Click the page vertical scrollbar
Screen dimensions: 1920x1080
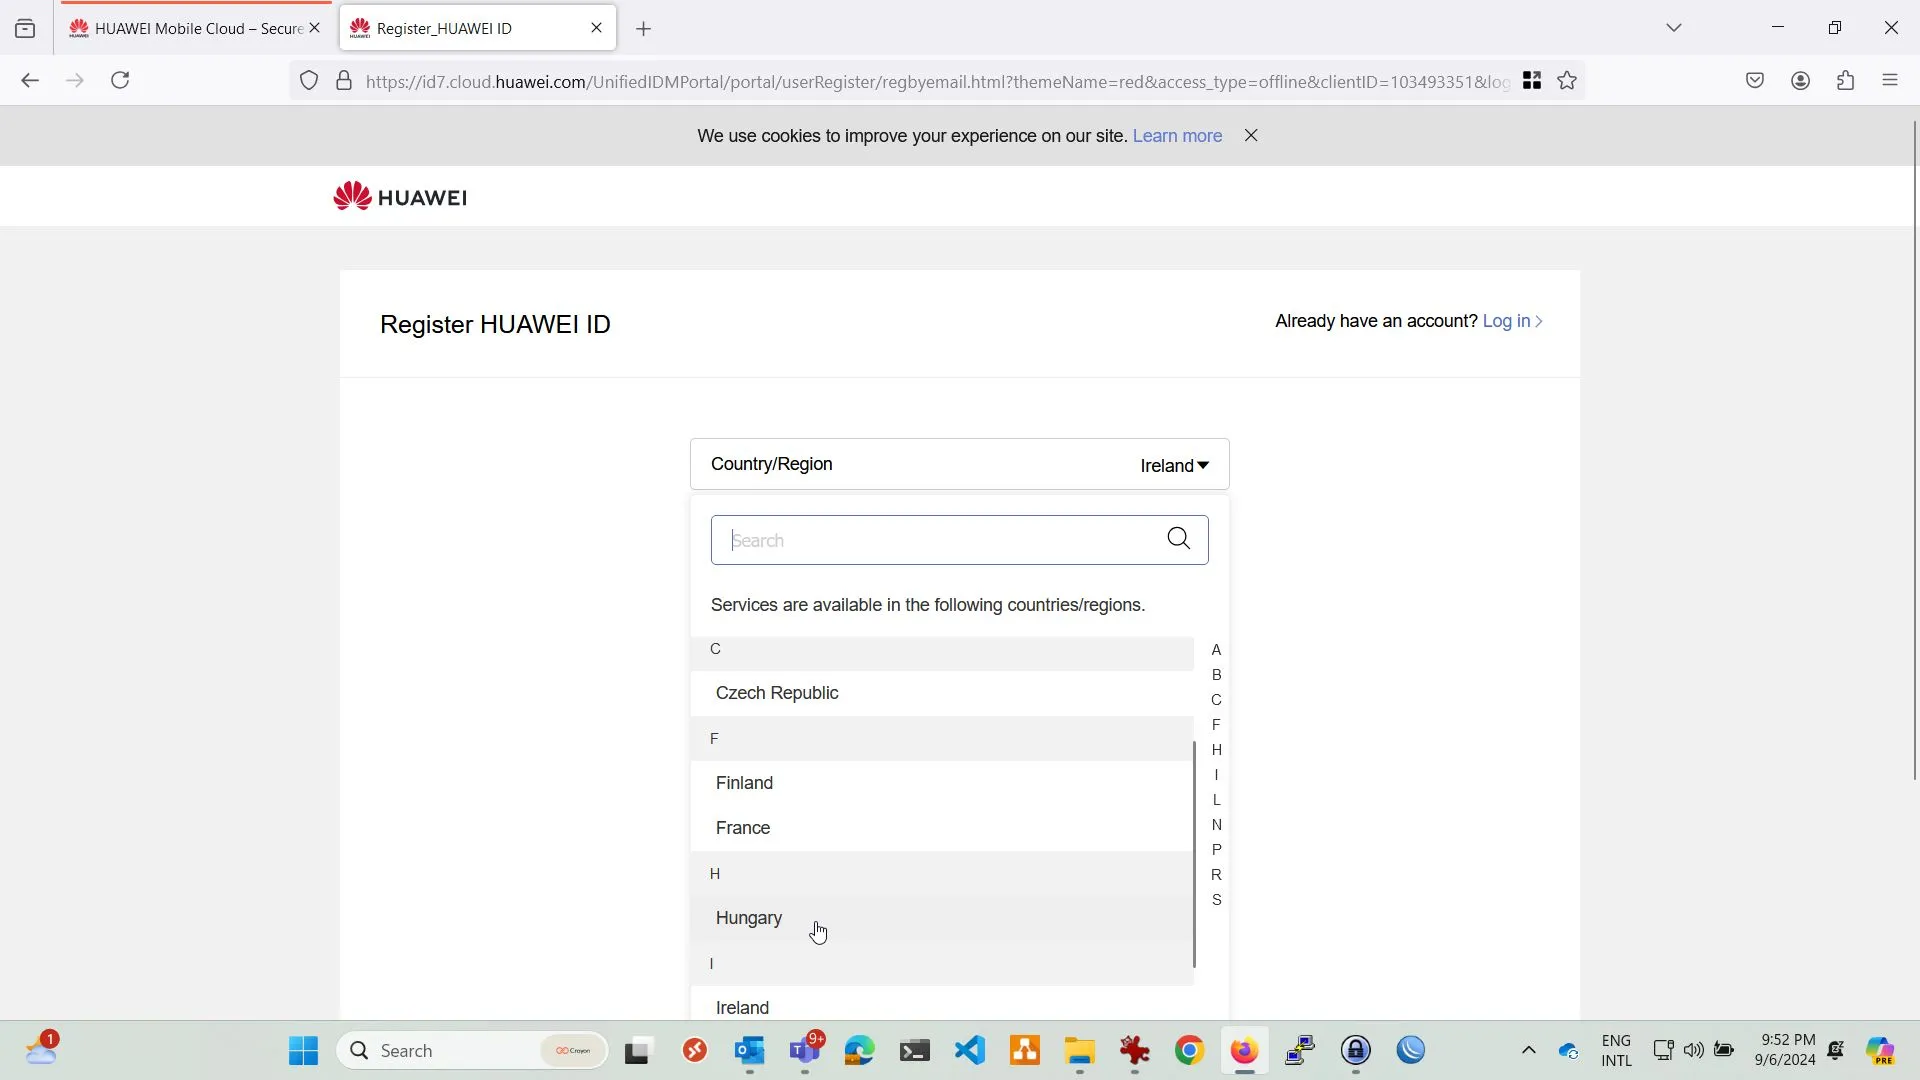tap(1915, 450)
